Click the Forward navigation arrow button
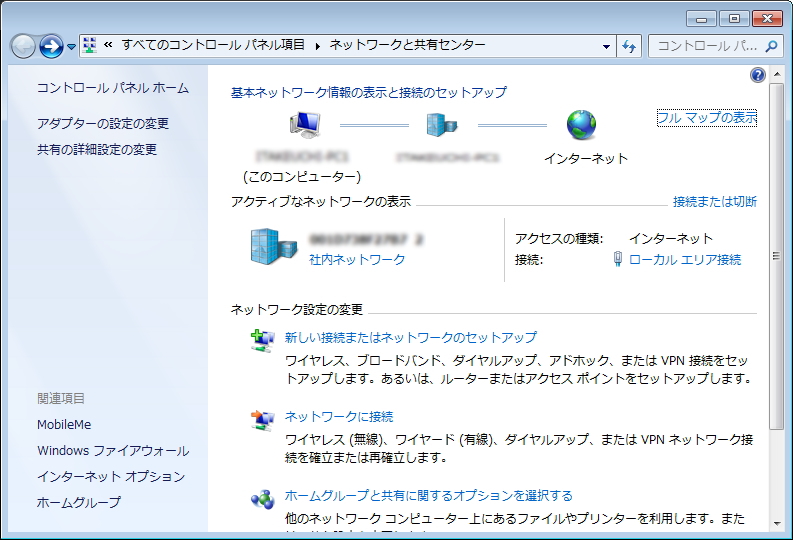The width and height of the screenshot is (793, 540). (x=51, y=47)
